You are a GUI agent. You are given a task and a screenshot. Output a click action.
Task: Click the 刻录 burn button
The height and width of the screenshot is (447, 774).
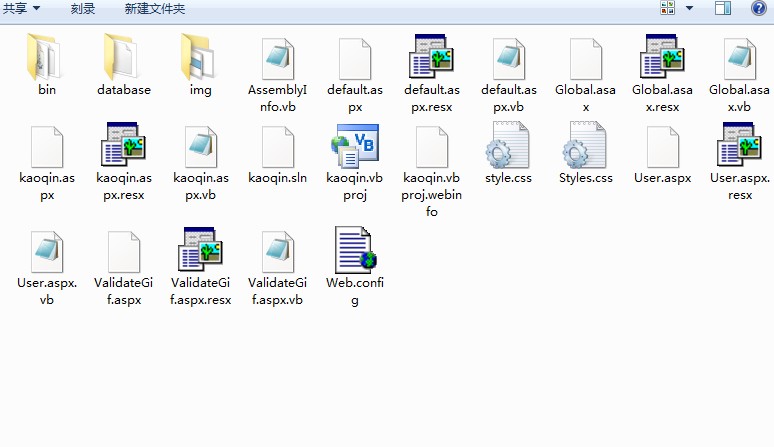pyautogui.click(x=82, y=8)
